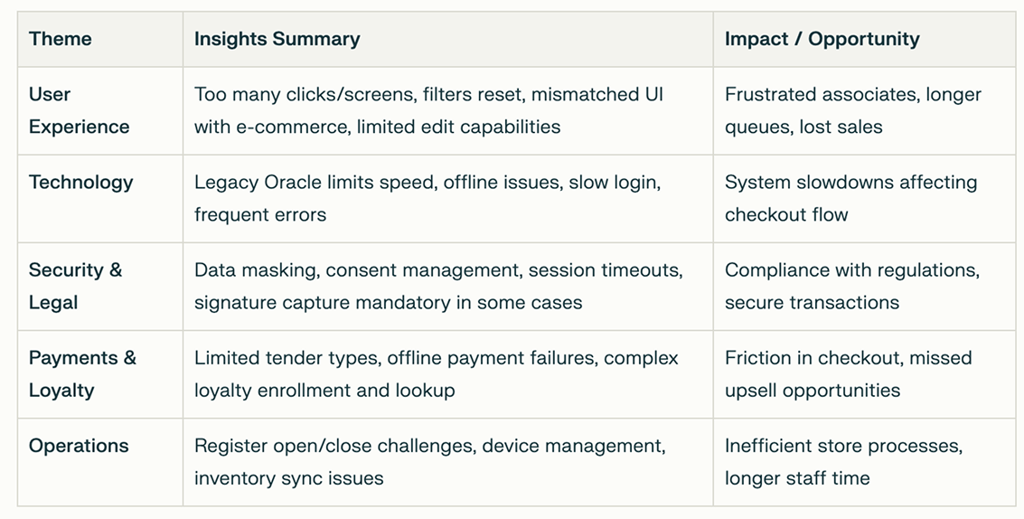Click the "System slowdowns affecting checkout" impact cell

click(x=850, y=198)
